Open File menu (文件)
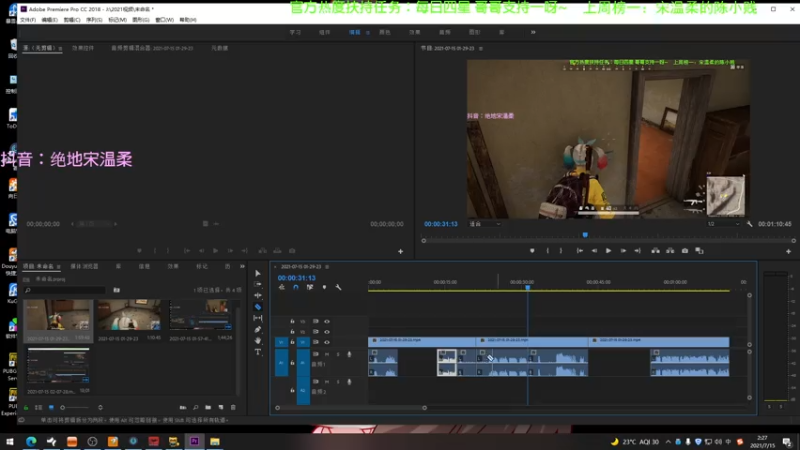 click(28, 20)
